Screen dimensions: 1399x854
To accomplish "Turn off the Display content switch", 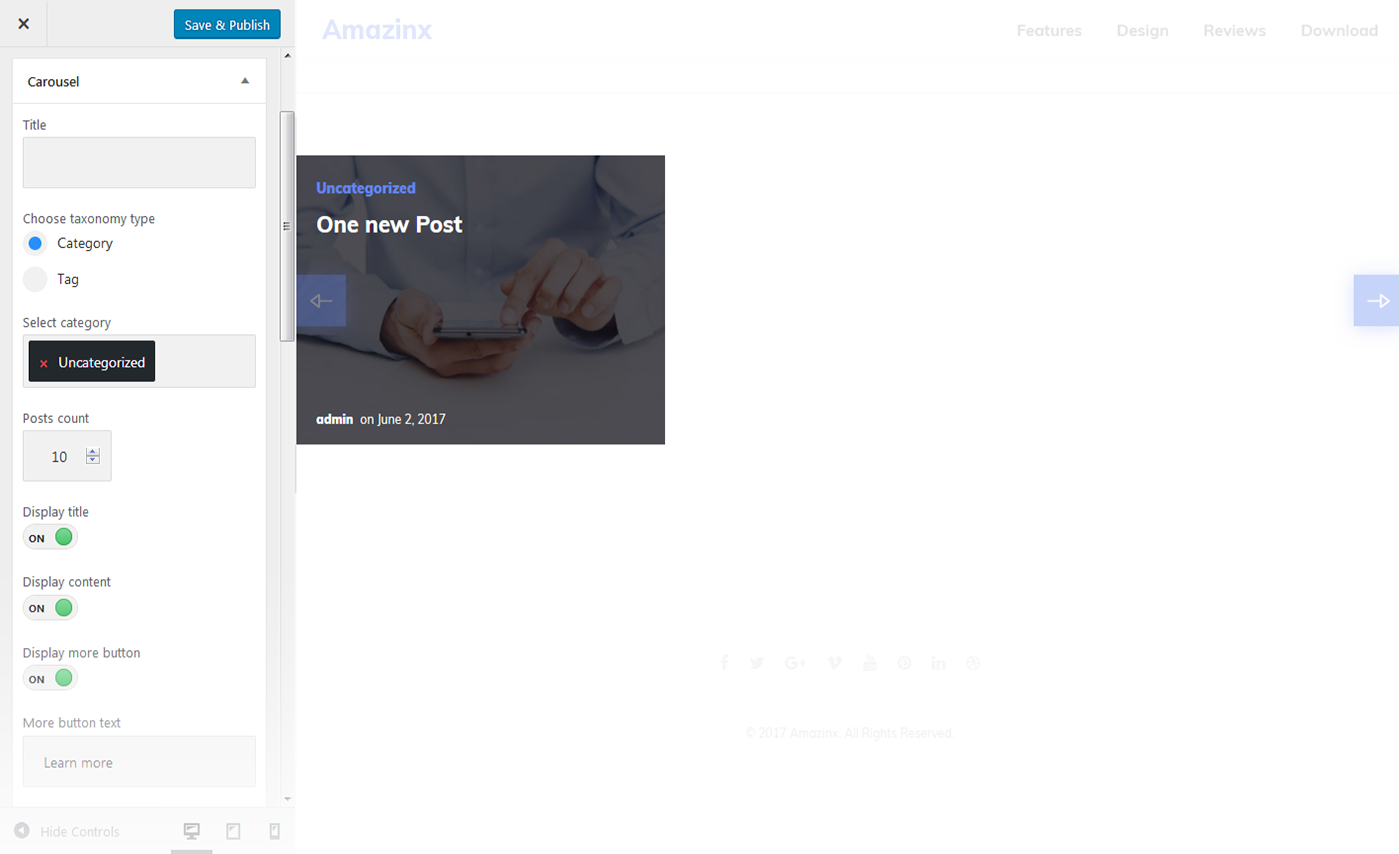I will 50,608.
